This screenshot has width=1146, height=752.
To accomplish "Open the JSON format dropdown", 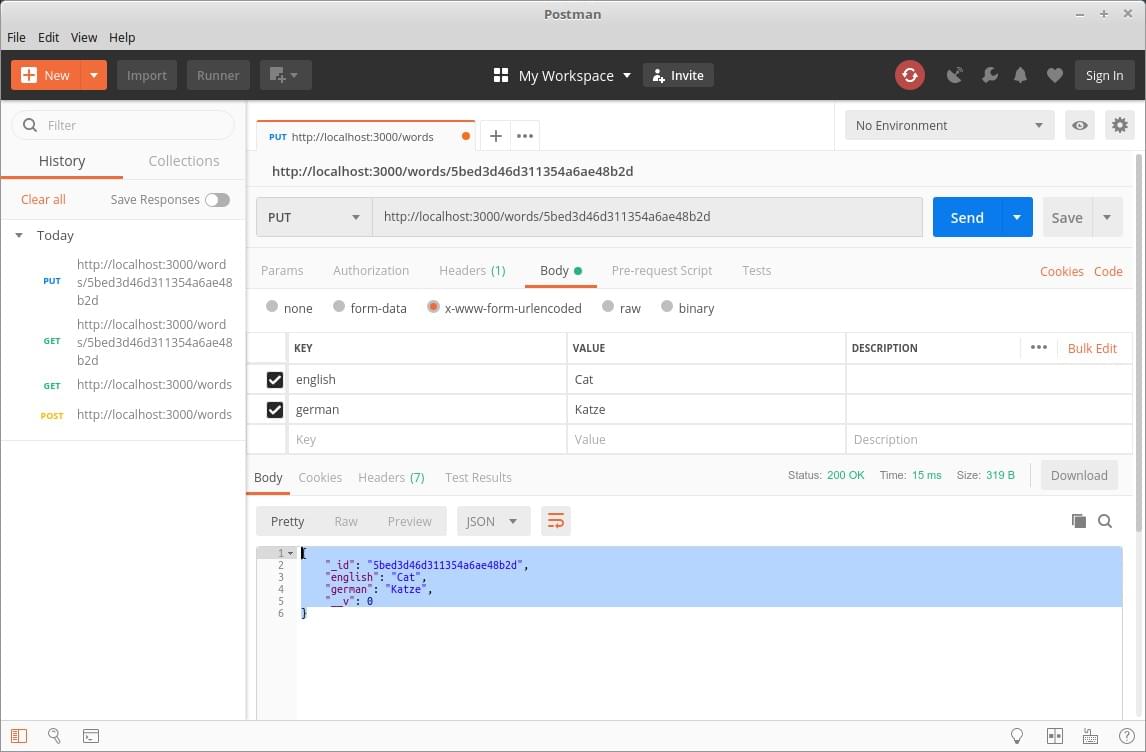I will pos(492,521).
